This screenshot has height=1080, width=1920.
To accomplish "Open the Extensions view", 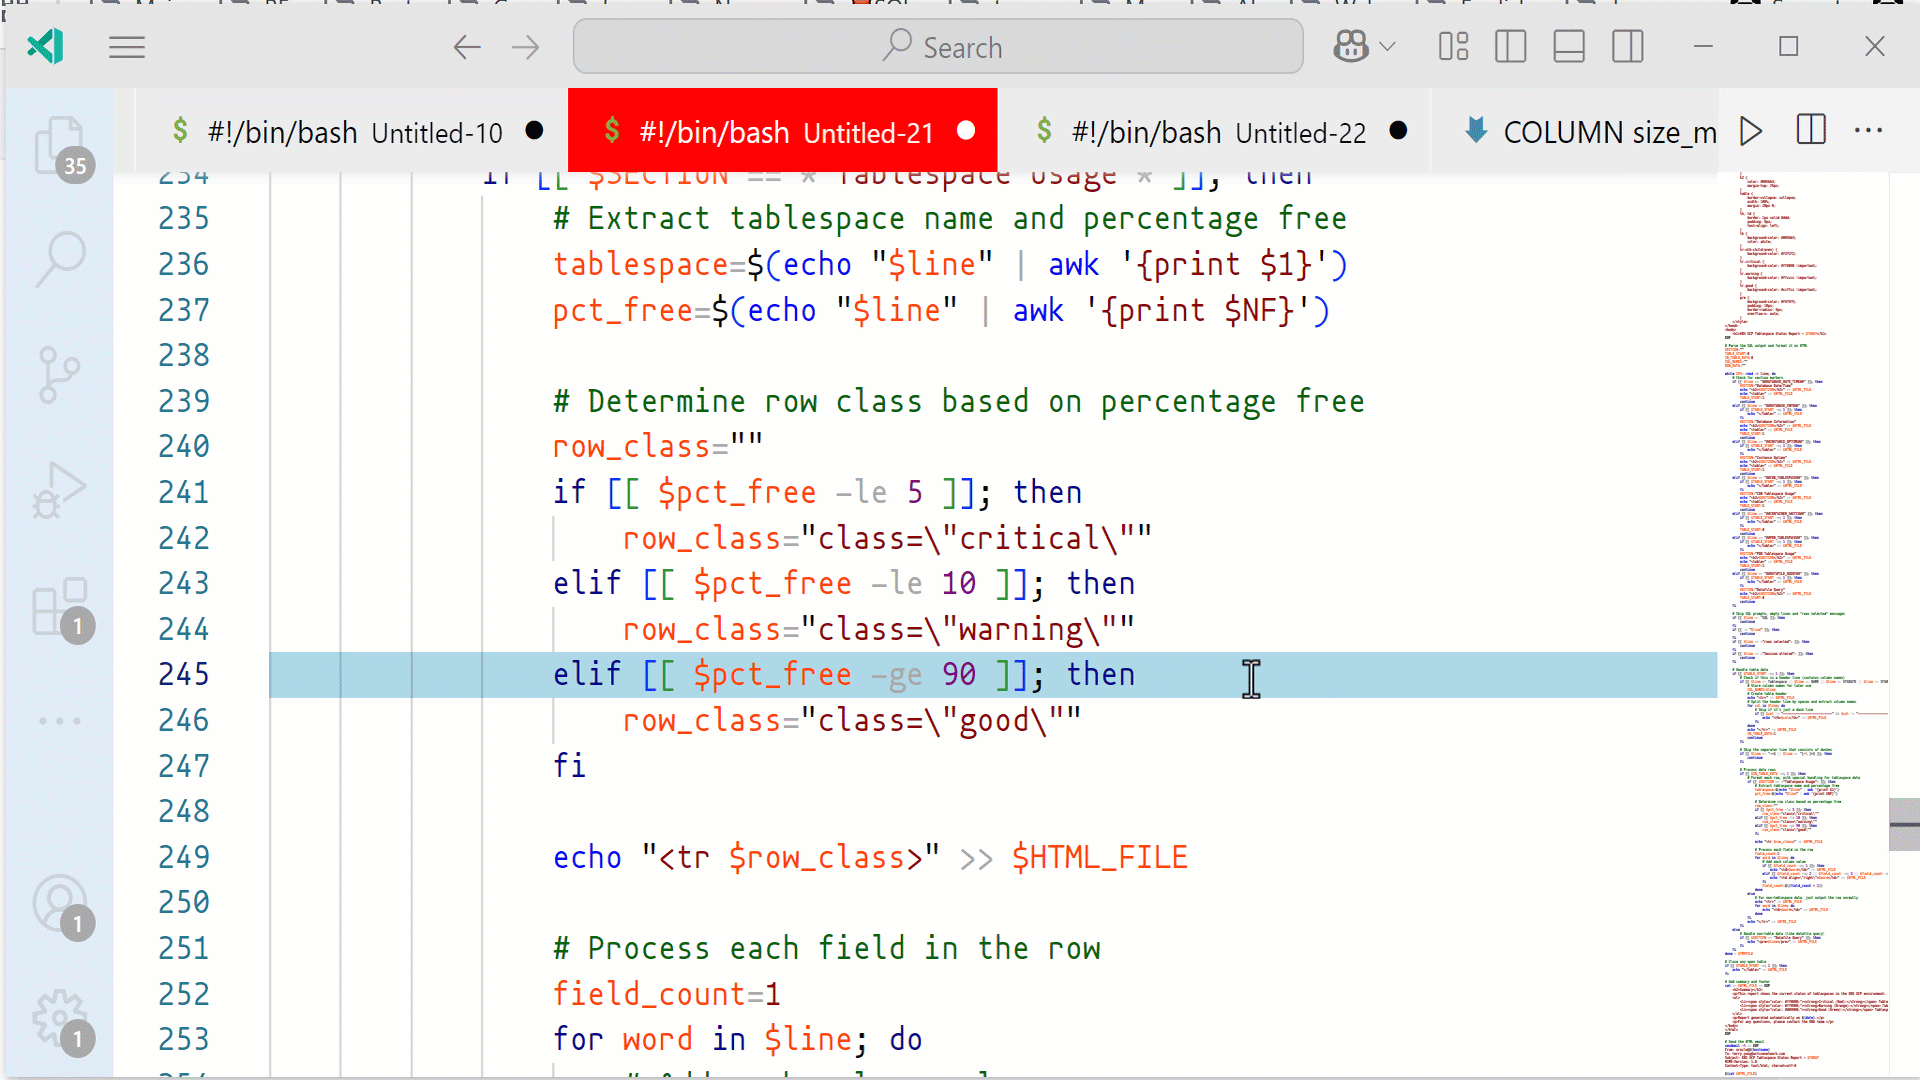I will click(60, 606).
